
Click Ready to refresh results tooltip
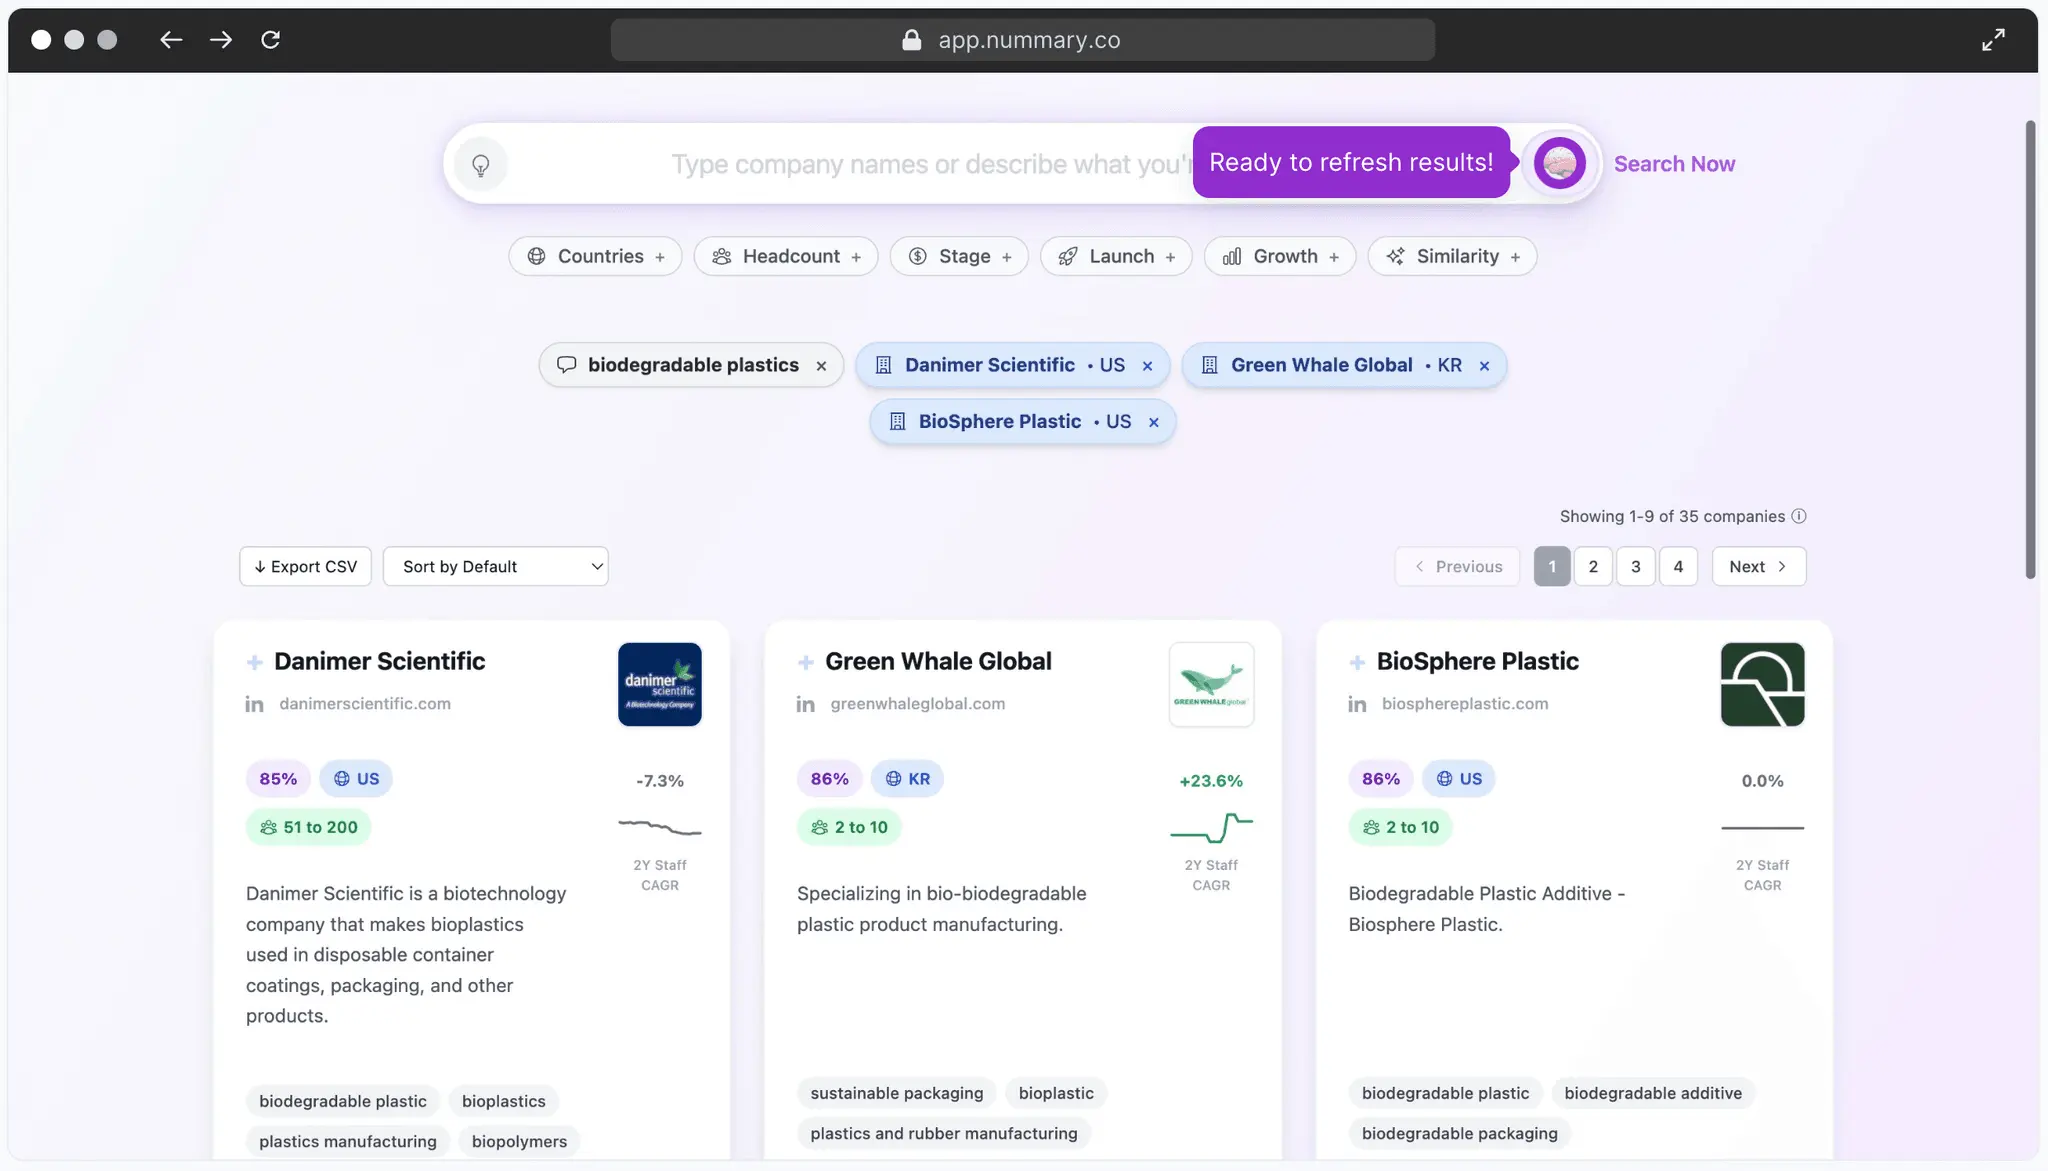[1351, 162]
